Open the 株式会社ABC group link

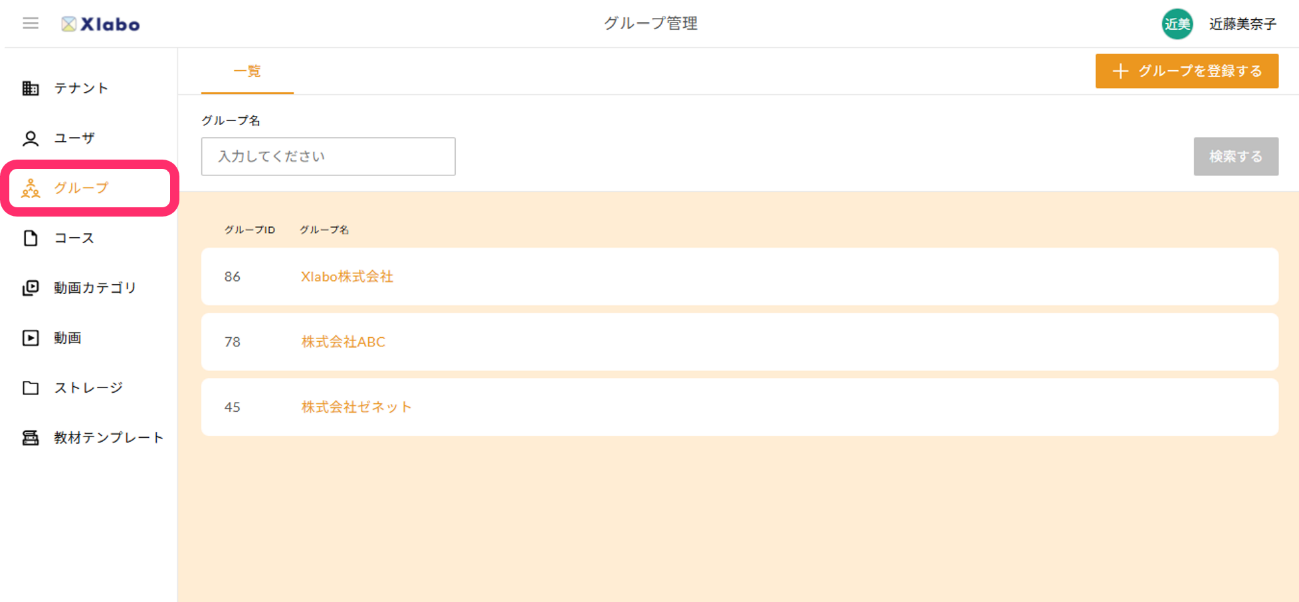click(343, 342)
